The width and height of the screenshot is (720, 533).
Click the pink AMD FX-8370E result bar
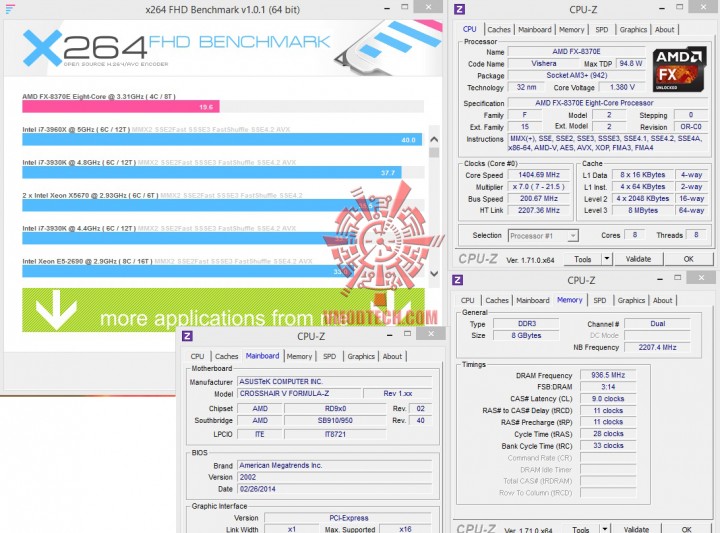pos(121,107)
